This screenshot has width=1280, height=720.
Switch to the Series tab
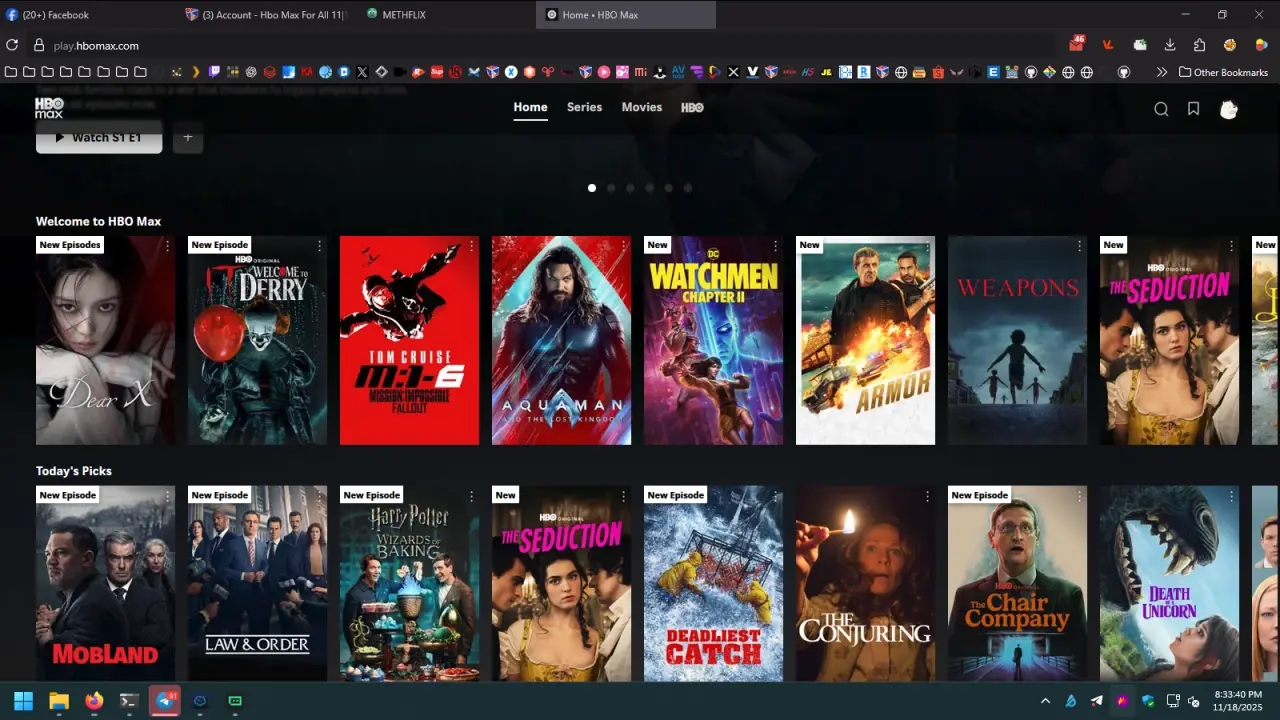[x=584, y=107]
